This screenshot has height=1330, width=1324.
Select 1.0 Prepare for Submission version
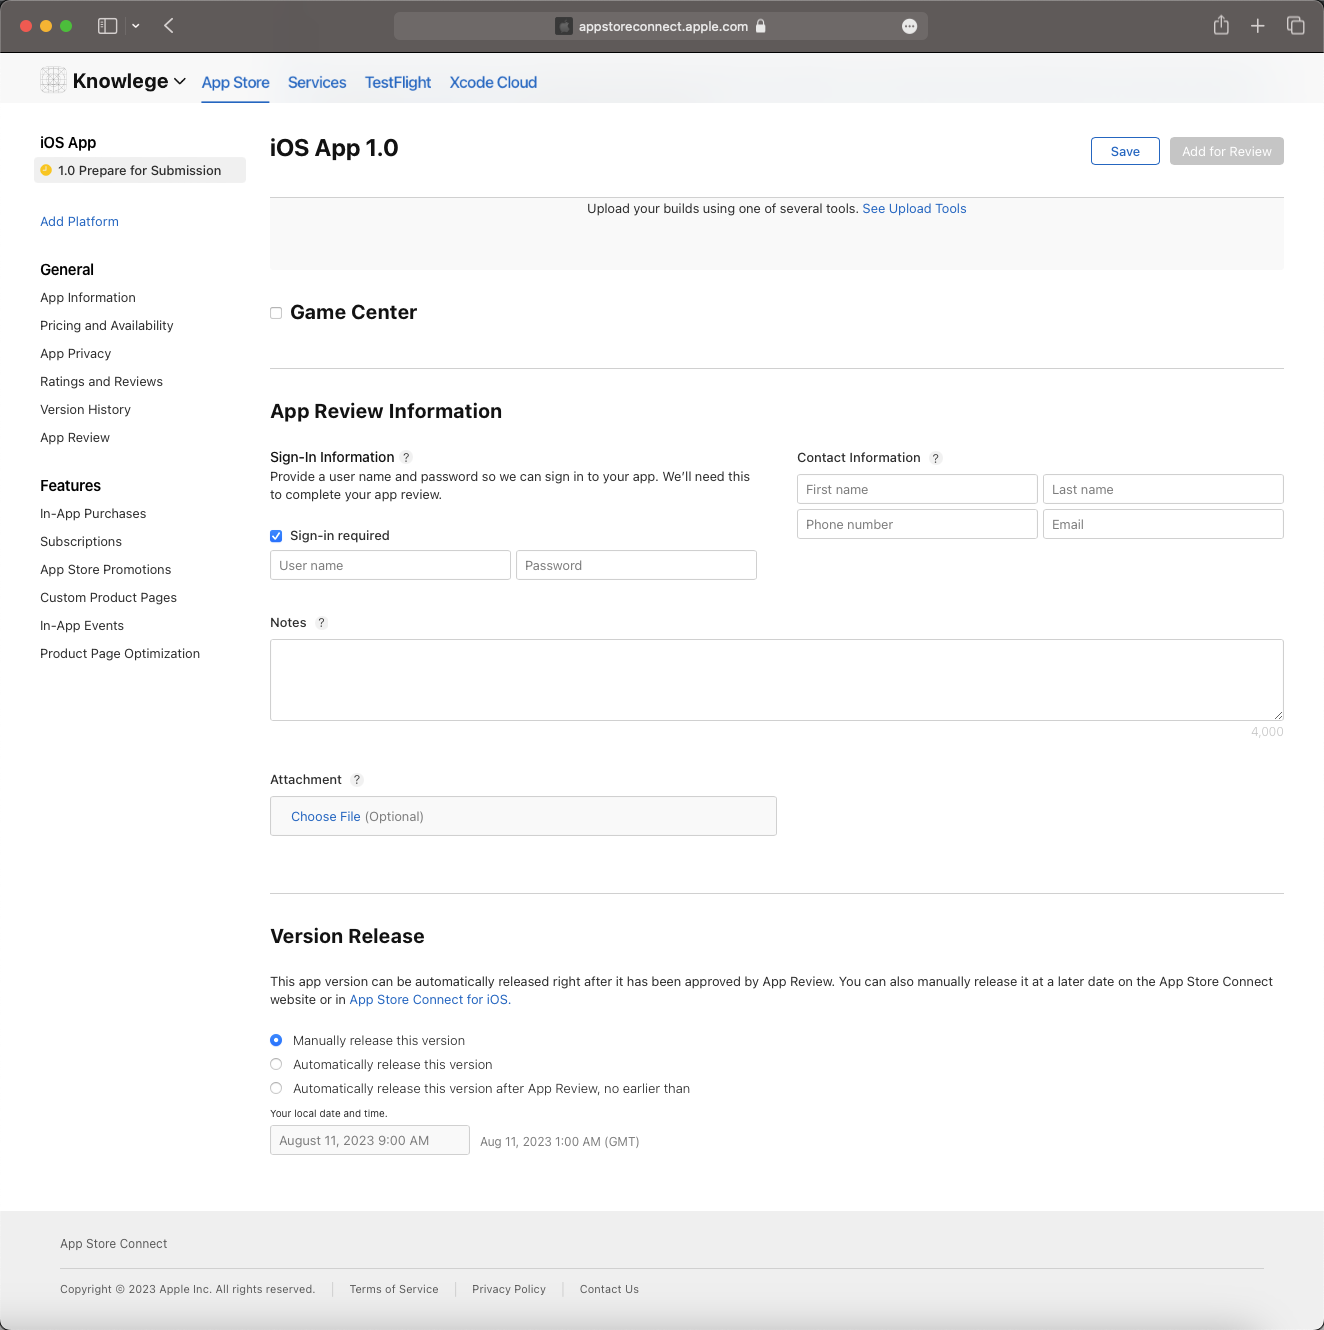click(x=140, y=170)
